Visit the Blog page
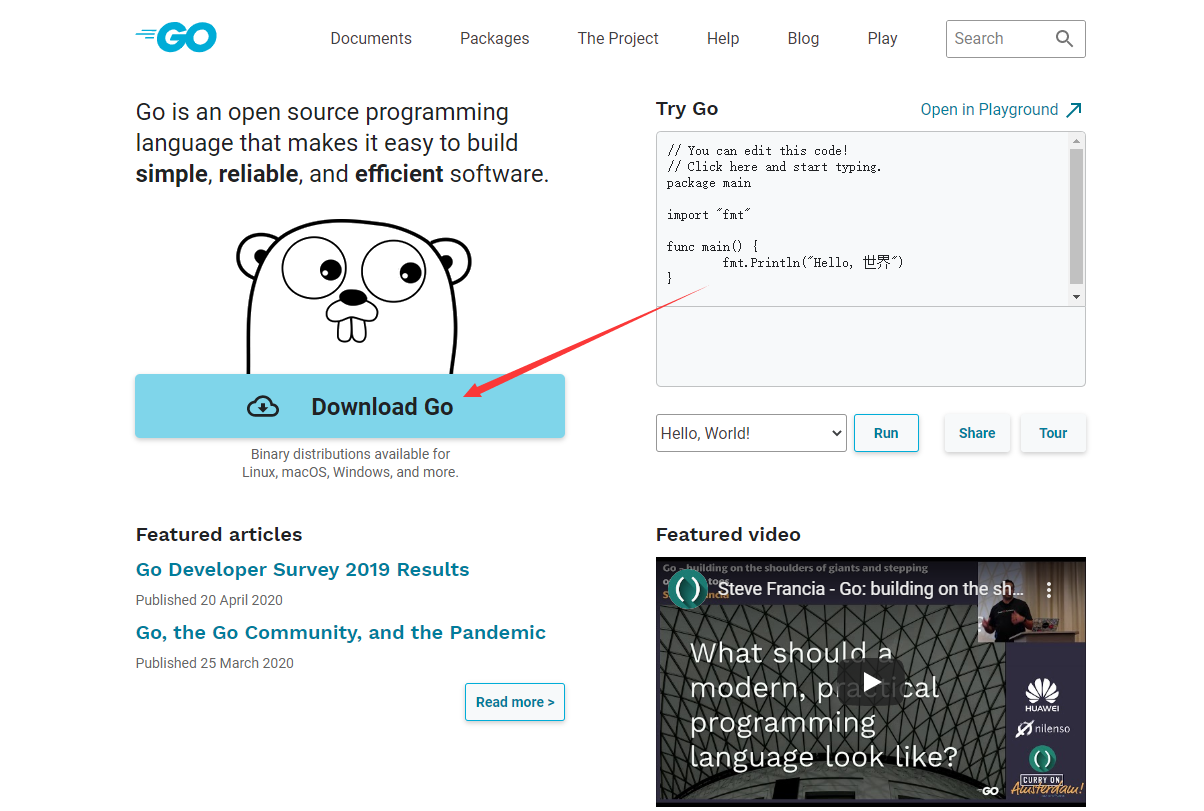This screenshot has height=811, width=1204. [x=803, y=39]
